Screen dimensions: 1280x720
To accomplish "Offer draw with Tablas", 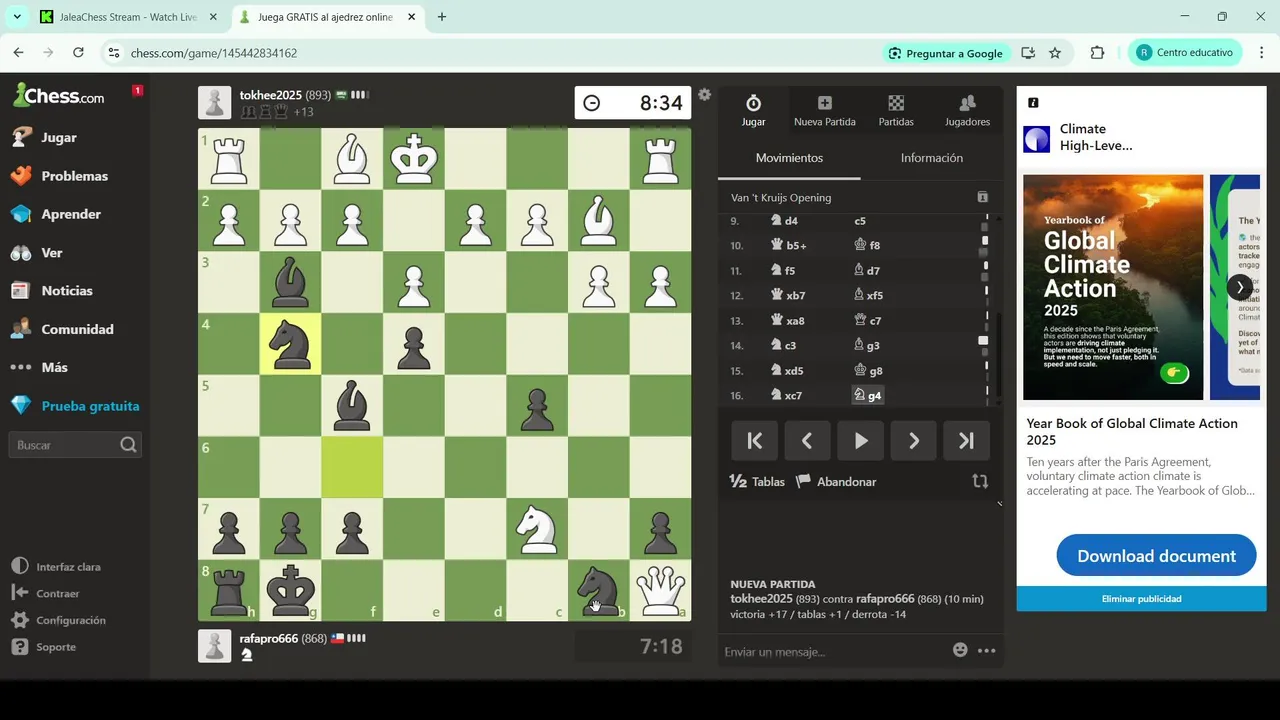I will tap(757, 482).
